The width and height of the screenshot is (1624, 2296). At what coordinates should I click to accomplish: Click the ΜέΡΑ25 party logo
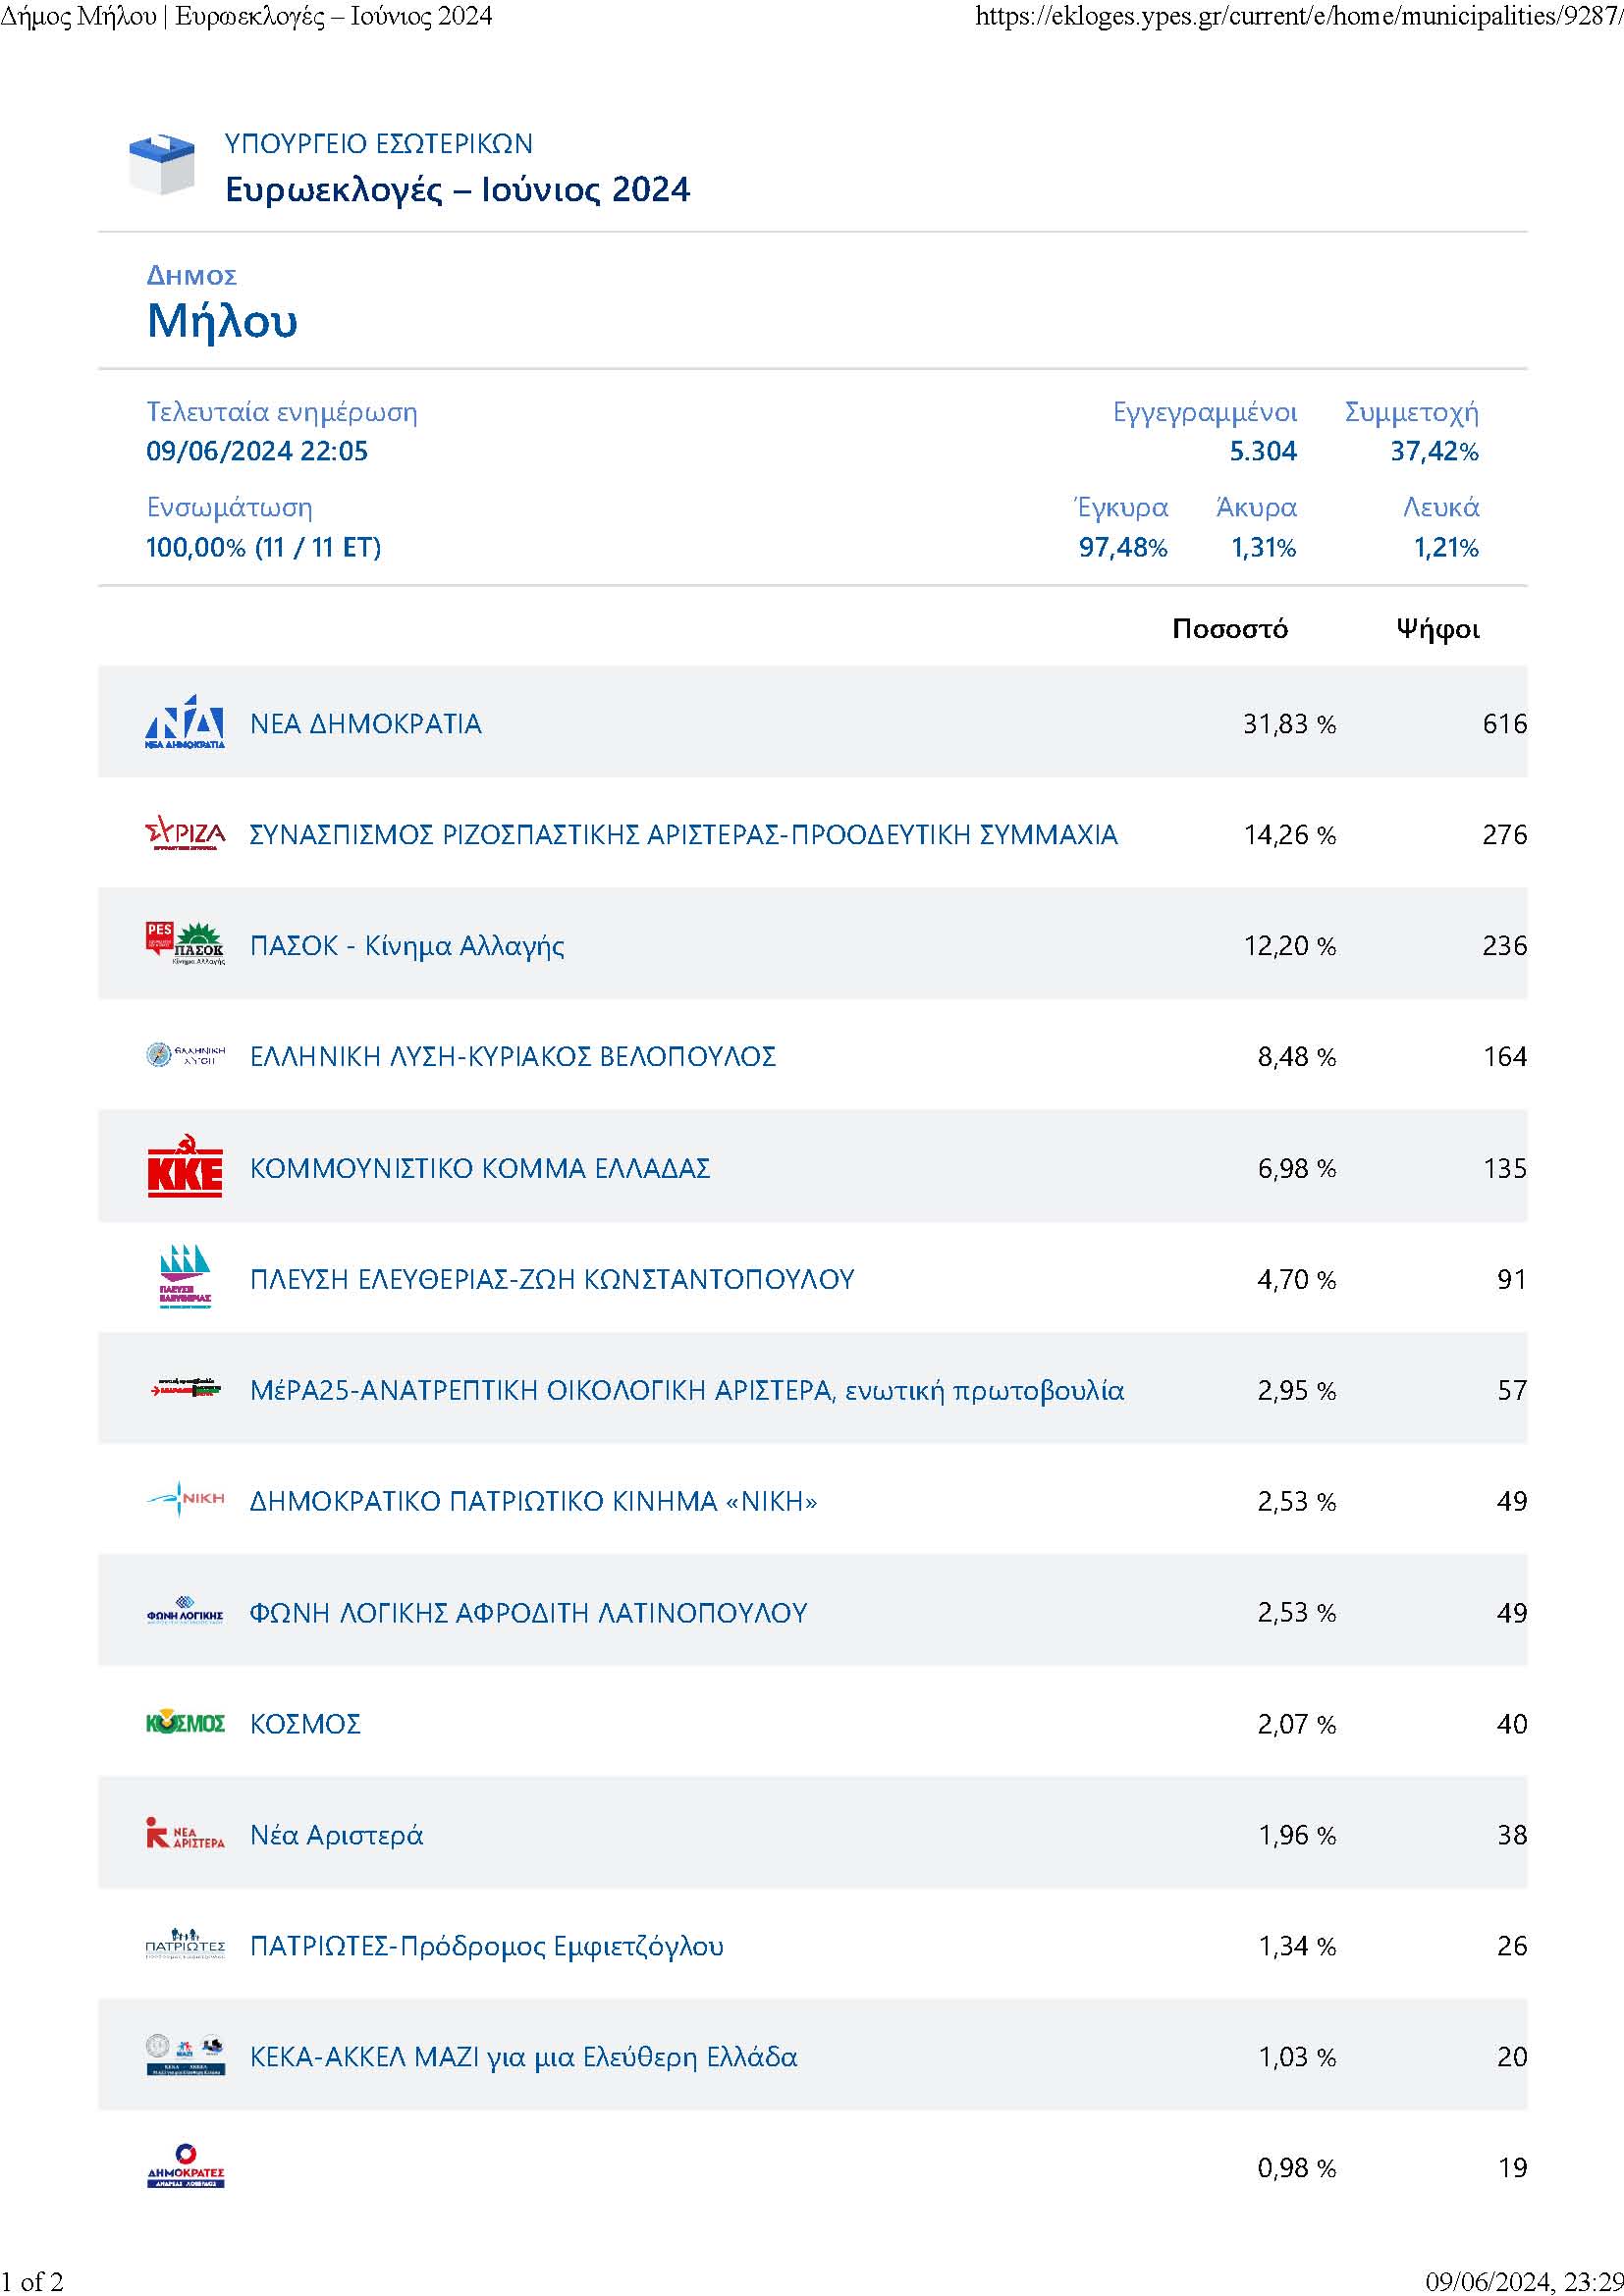[x=185, y=1389]
